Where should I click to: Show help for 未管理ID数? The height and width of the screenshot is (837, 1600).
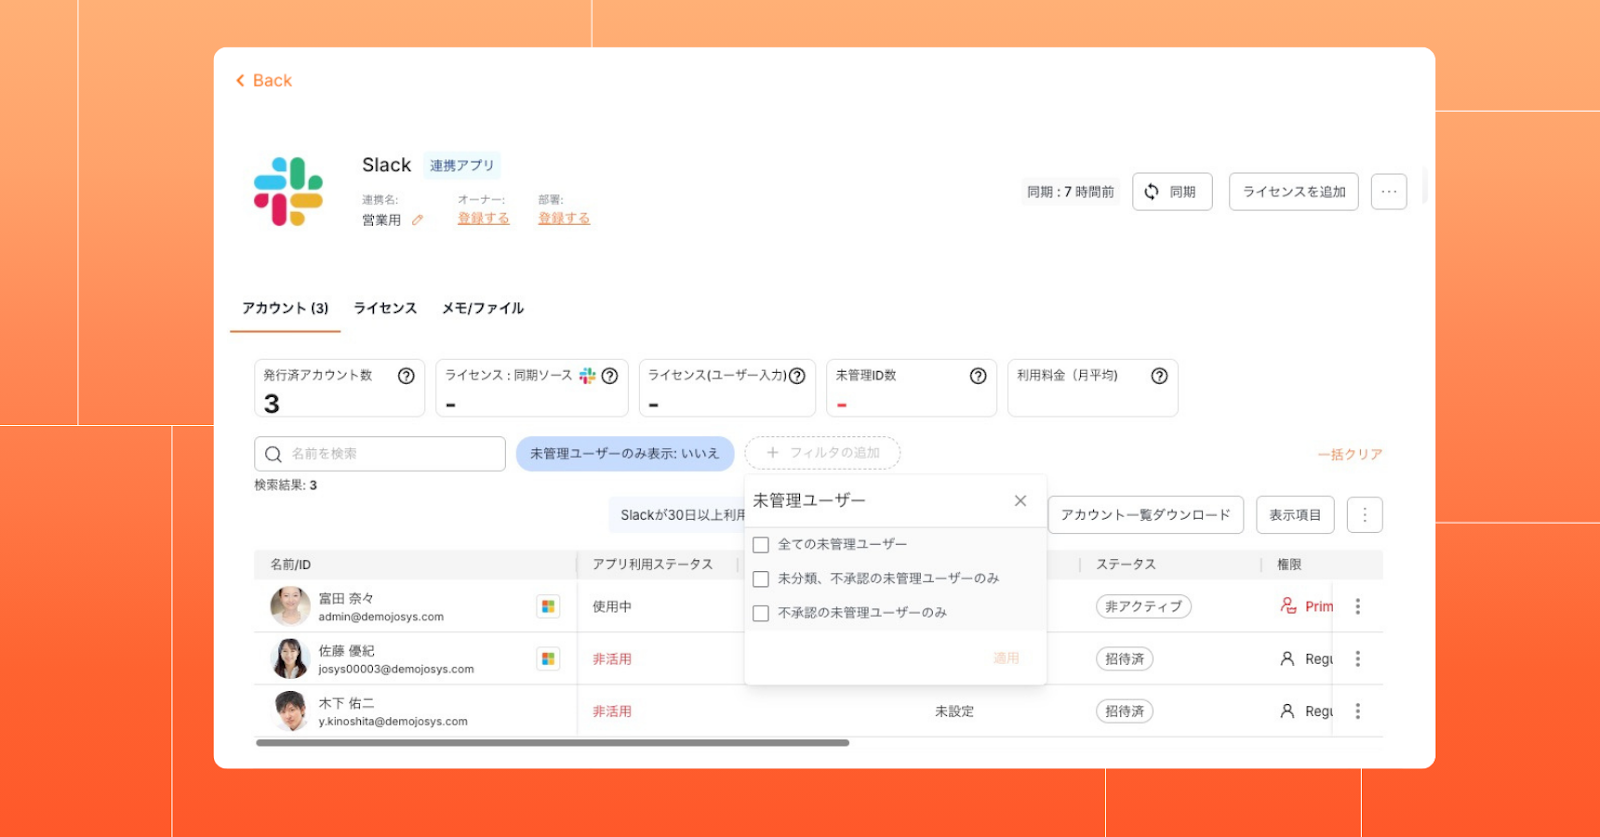coord(978,376)
